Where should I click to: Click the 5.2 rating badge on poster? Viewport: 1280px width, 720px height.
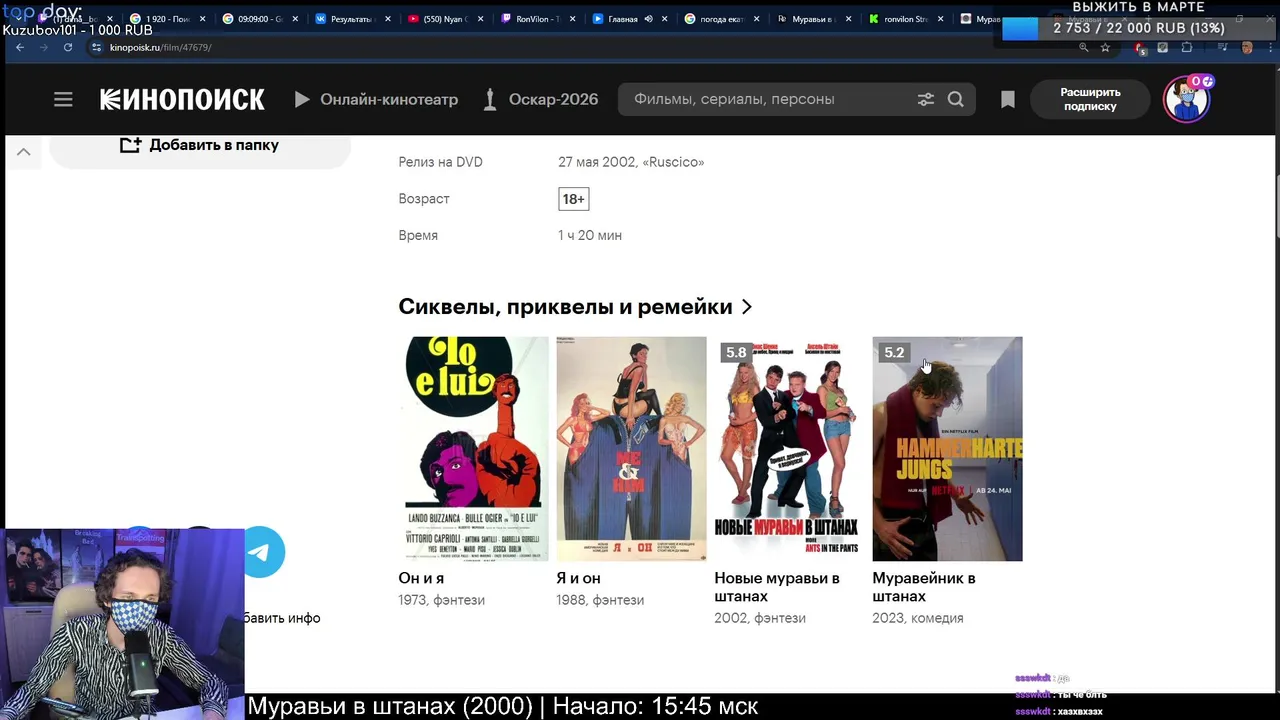pyautogui.click(x=894, y=352)
